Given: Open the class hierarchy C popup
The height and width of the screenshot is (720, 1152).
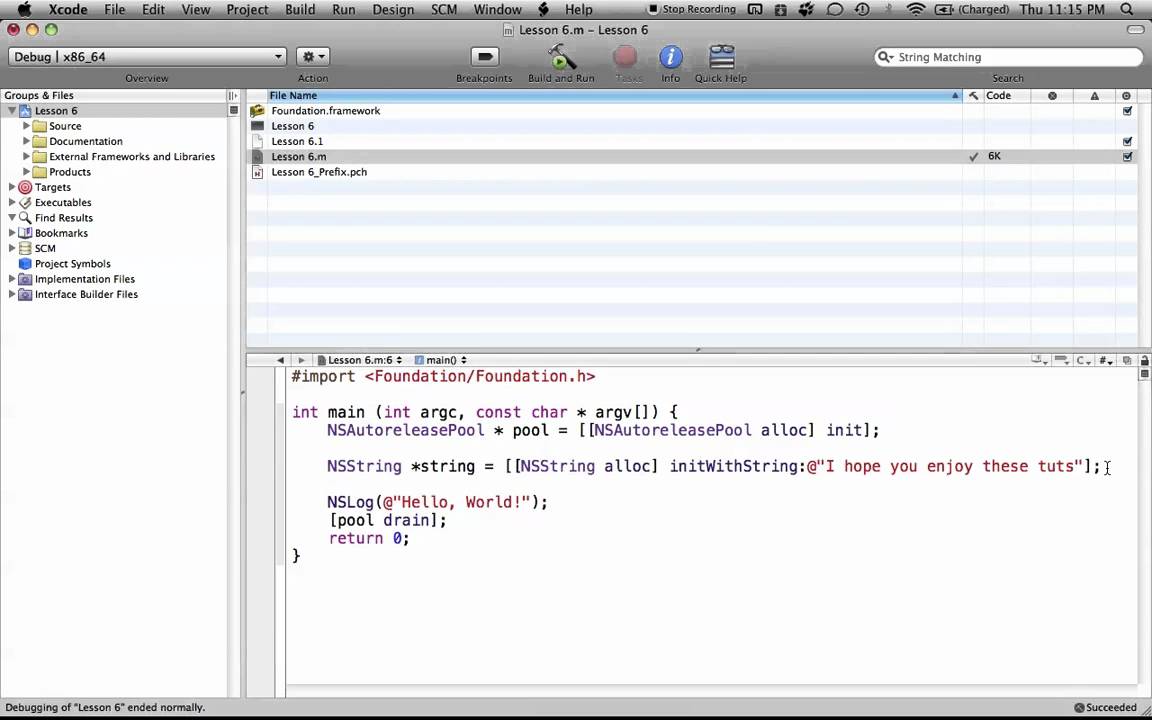Looking at the screenshot, I should pos(1084,360).
